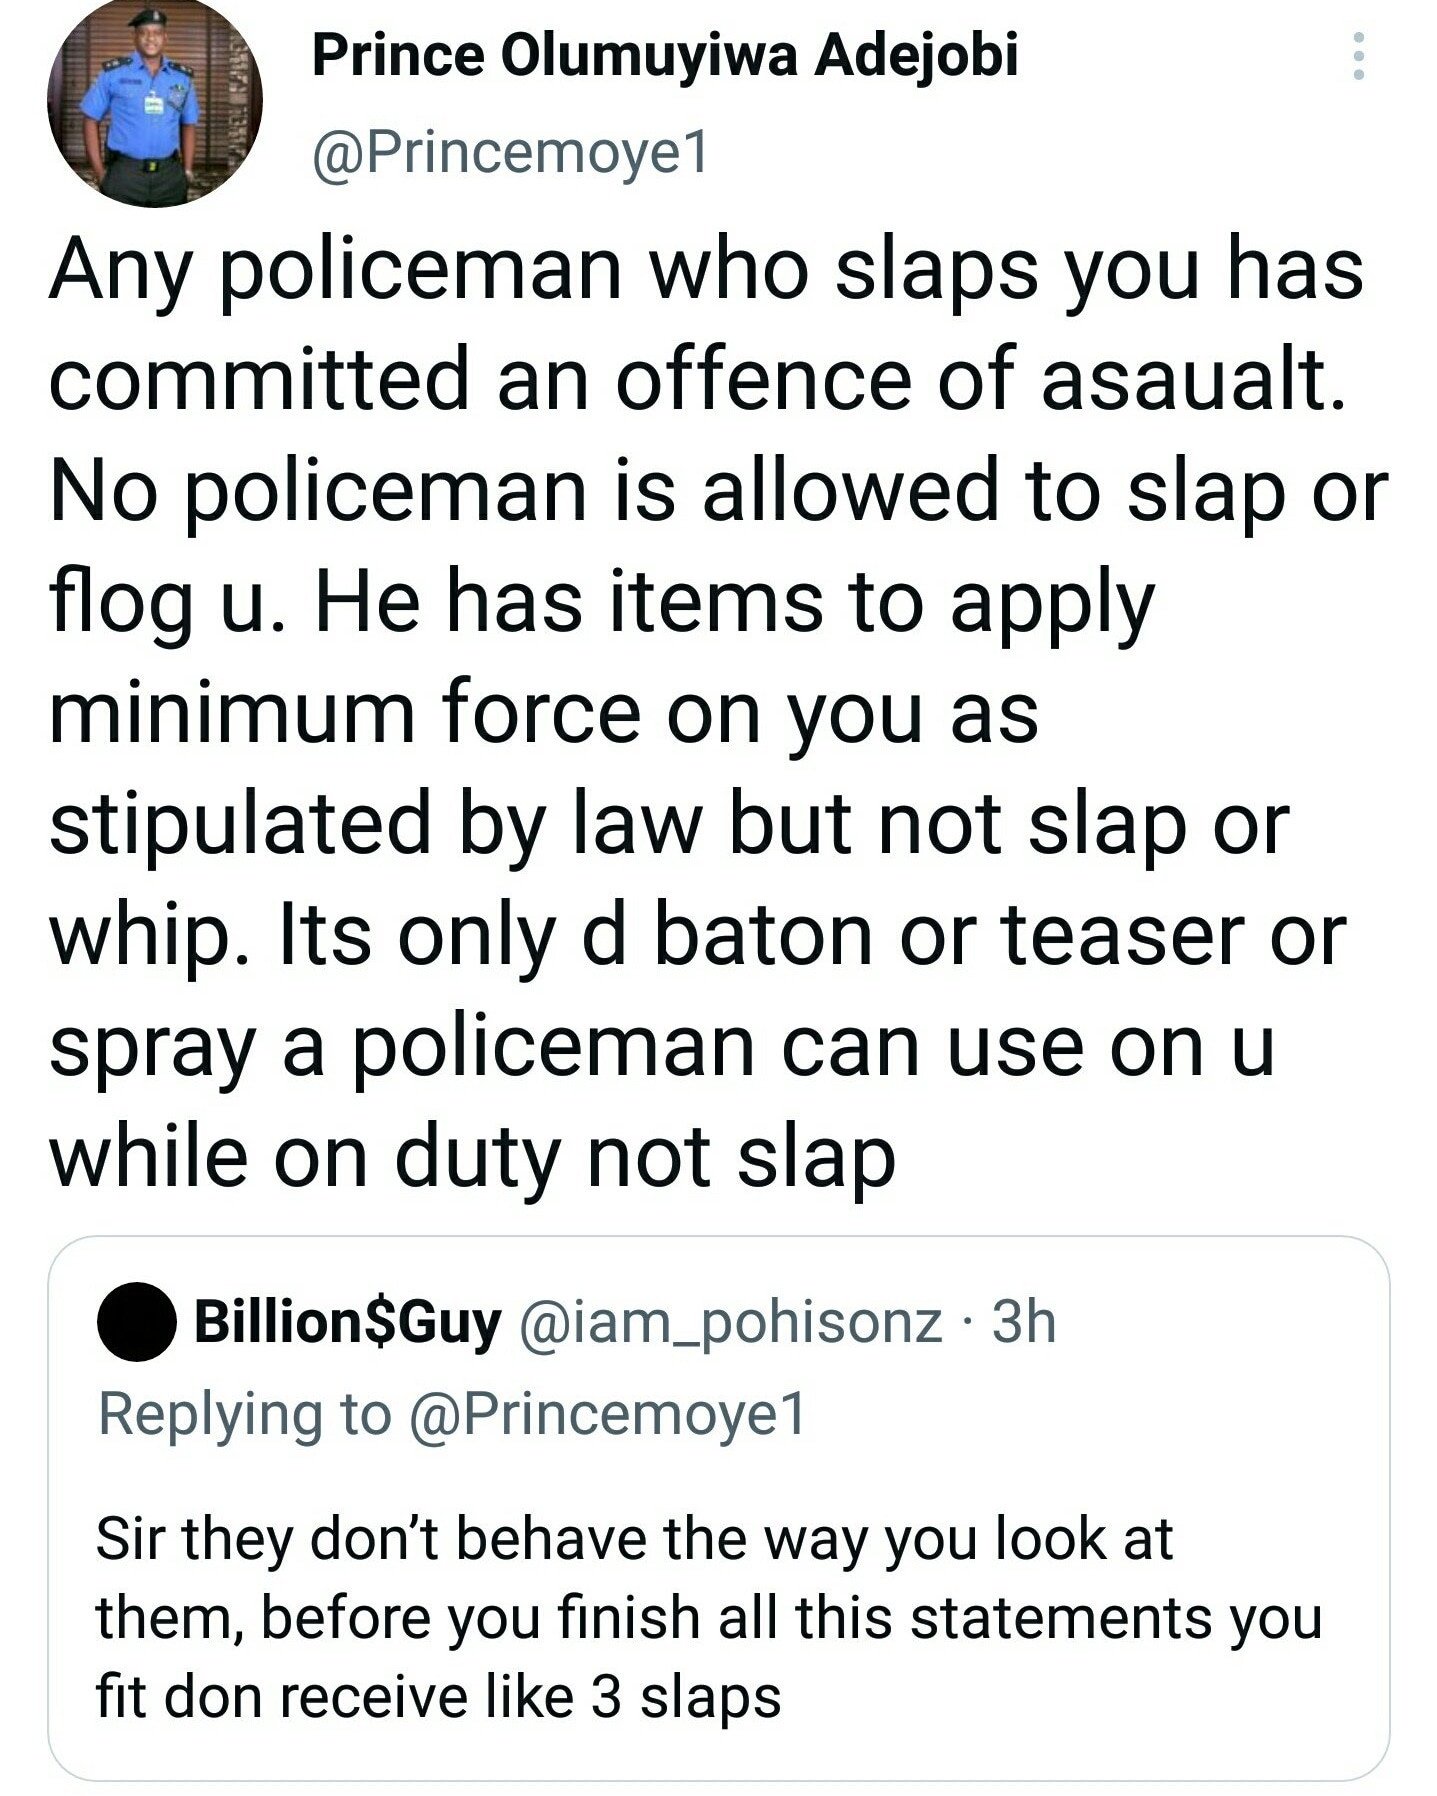This screenshot has height=1796, width=1437.
Task: Click the "Replying to" label text
Action: (244, 1414)
